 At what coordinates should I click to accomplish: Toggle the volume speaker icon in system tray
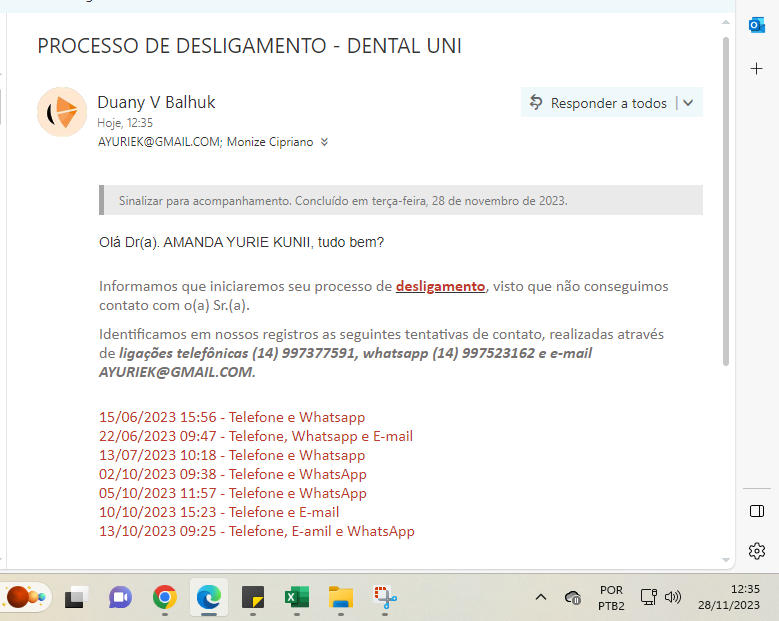tap(673, 597)
